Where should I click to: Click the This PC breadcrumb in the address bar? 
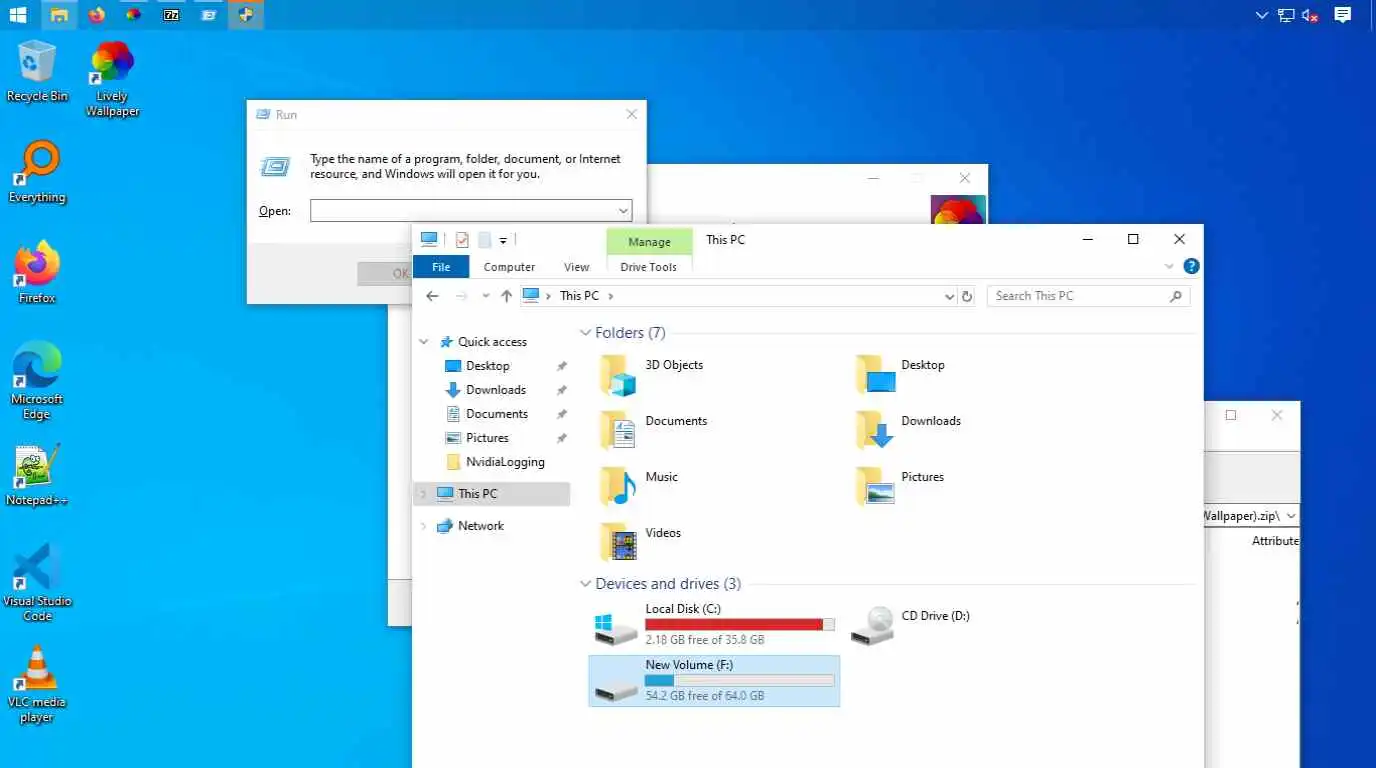(579, 296)
